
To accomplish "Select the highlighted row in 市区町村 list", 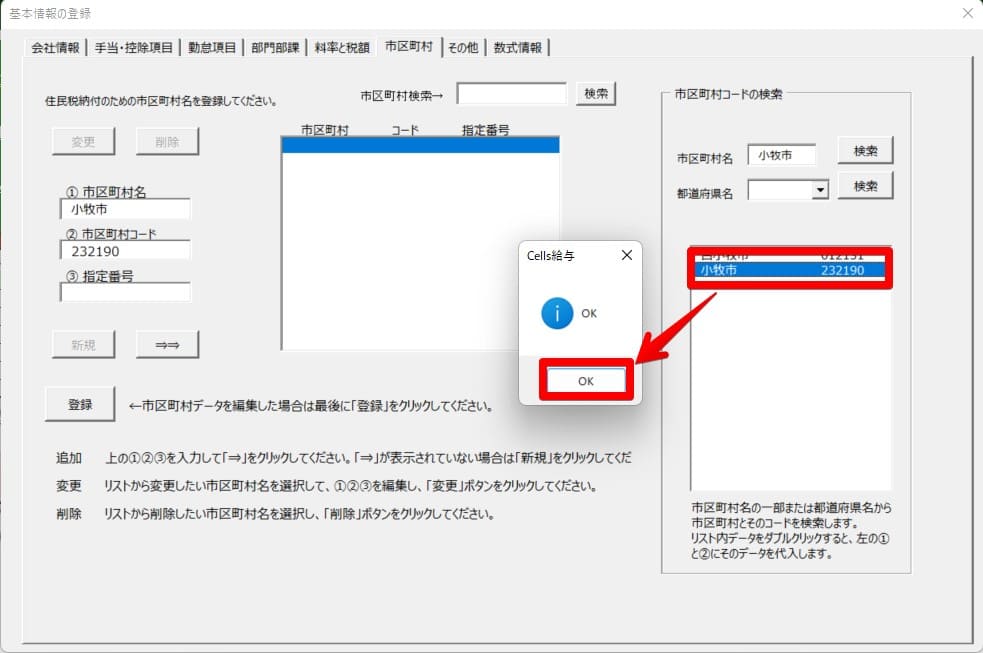I will click(x=420, y=145).
